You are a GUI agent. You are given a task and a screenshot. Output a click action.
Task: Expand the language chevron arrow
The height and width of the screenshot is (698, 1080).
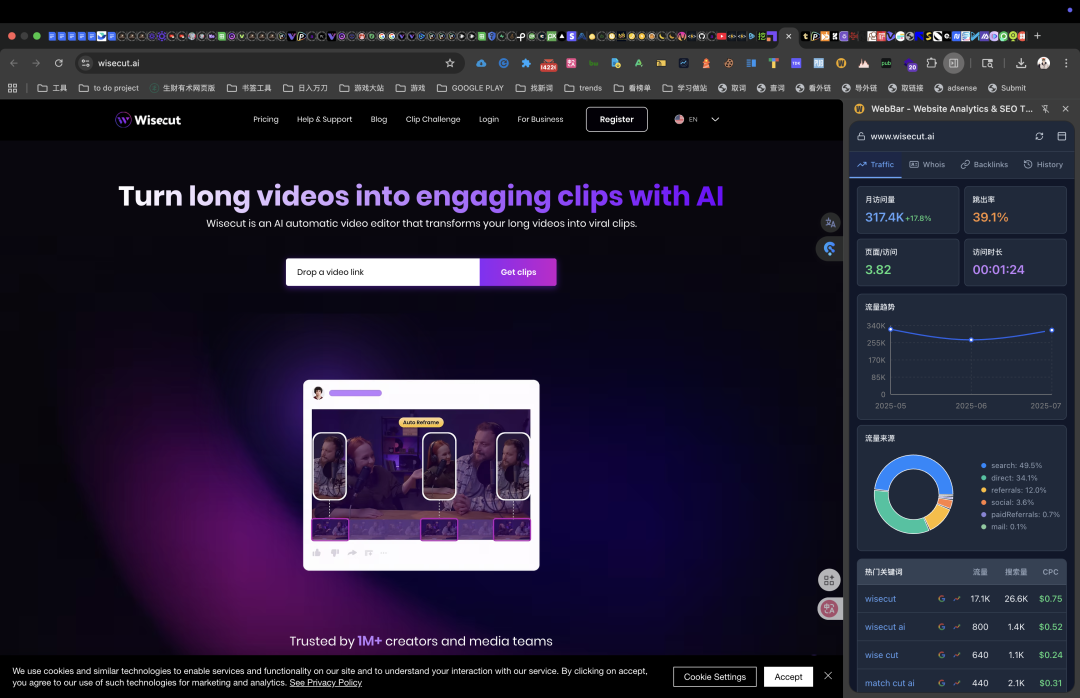coord(715,119)
